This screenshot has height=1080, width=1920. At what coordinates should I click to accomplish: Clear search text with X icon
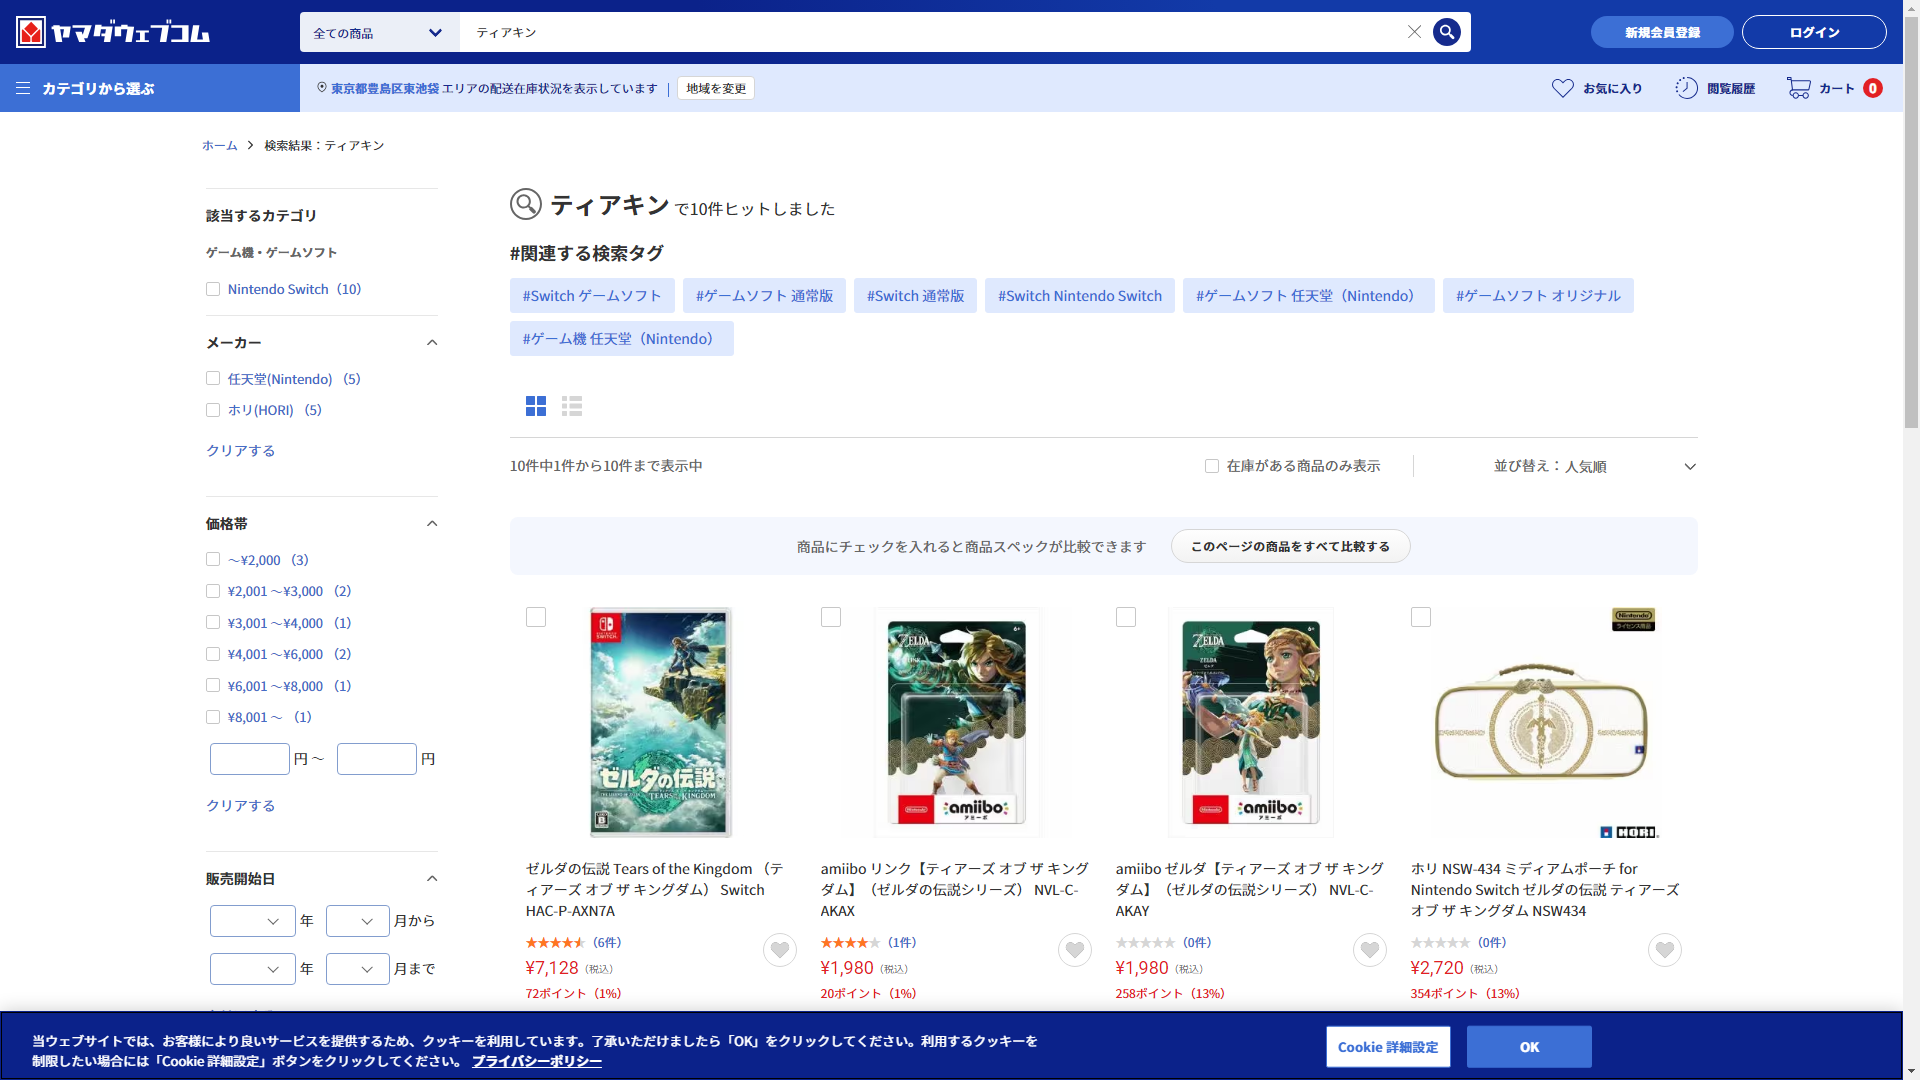coord(1414,32)
